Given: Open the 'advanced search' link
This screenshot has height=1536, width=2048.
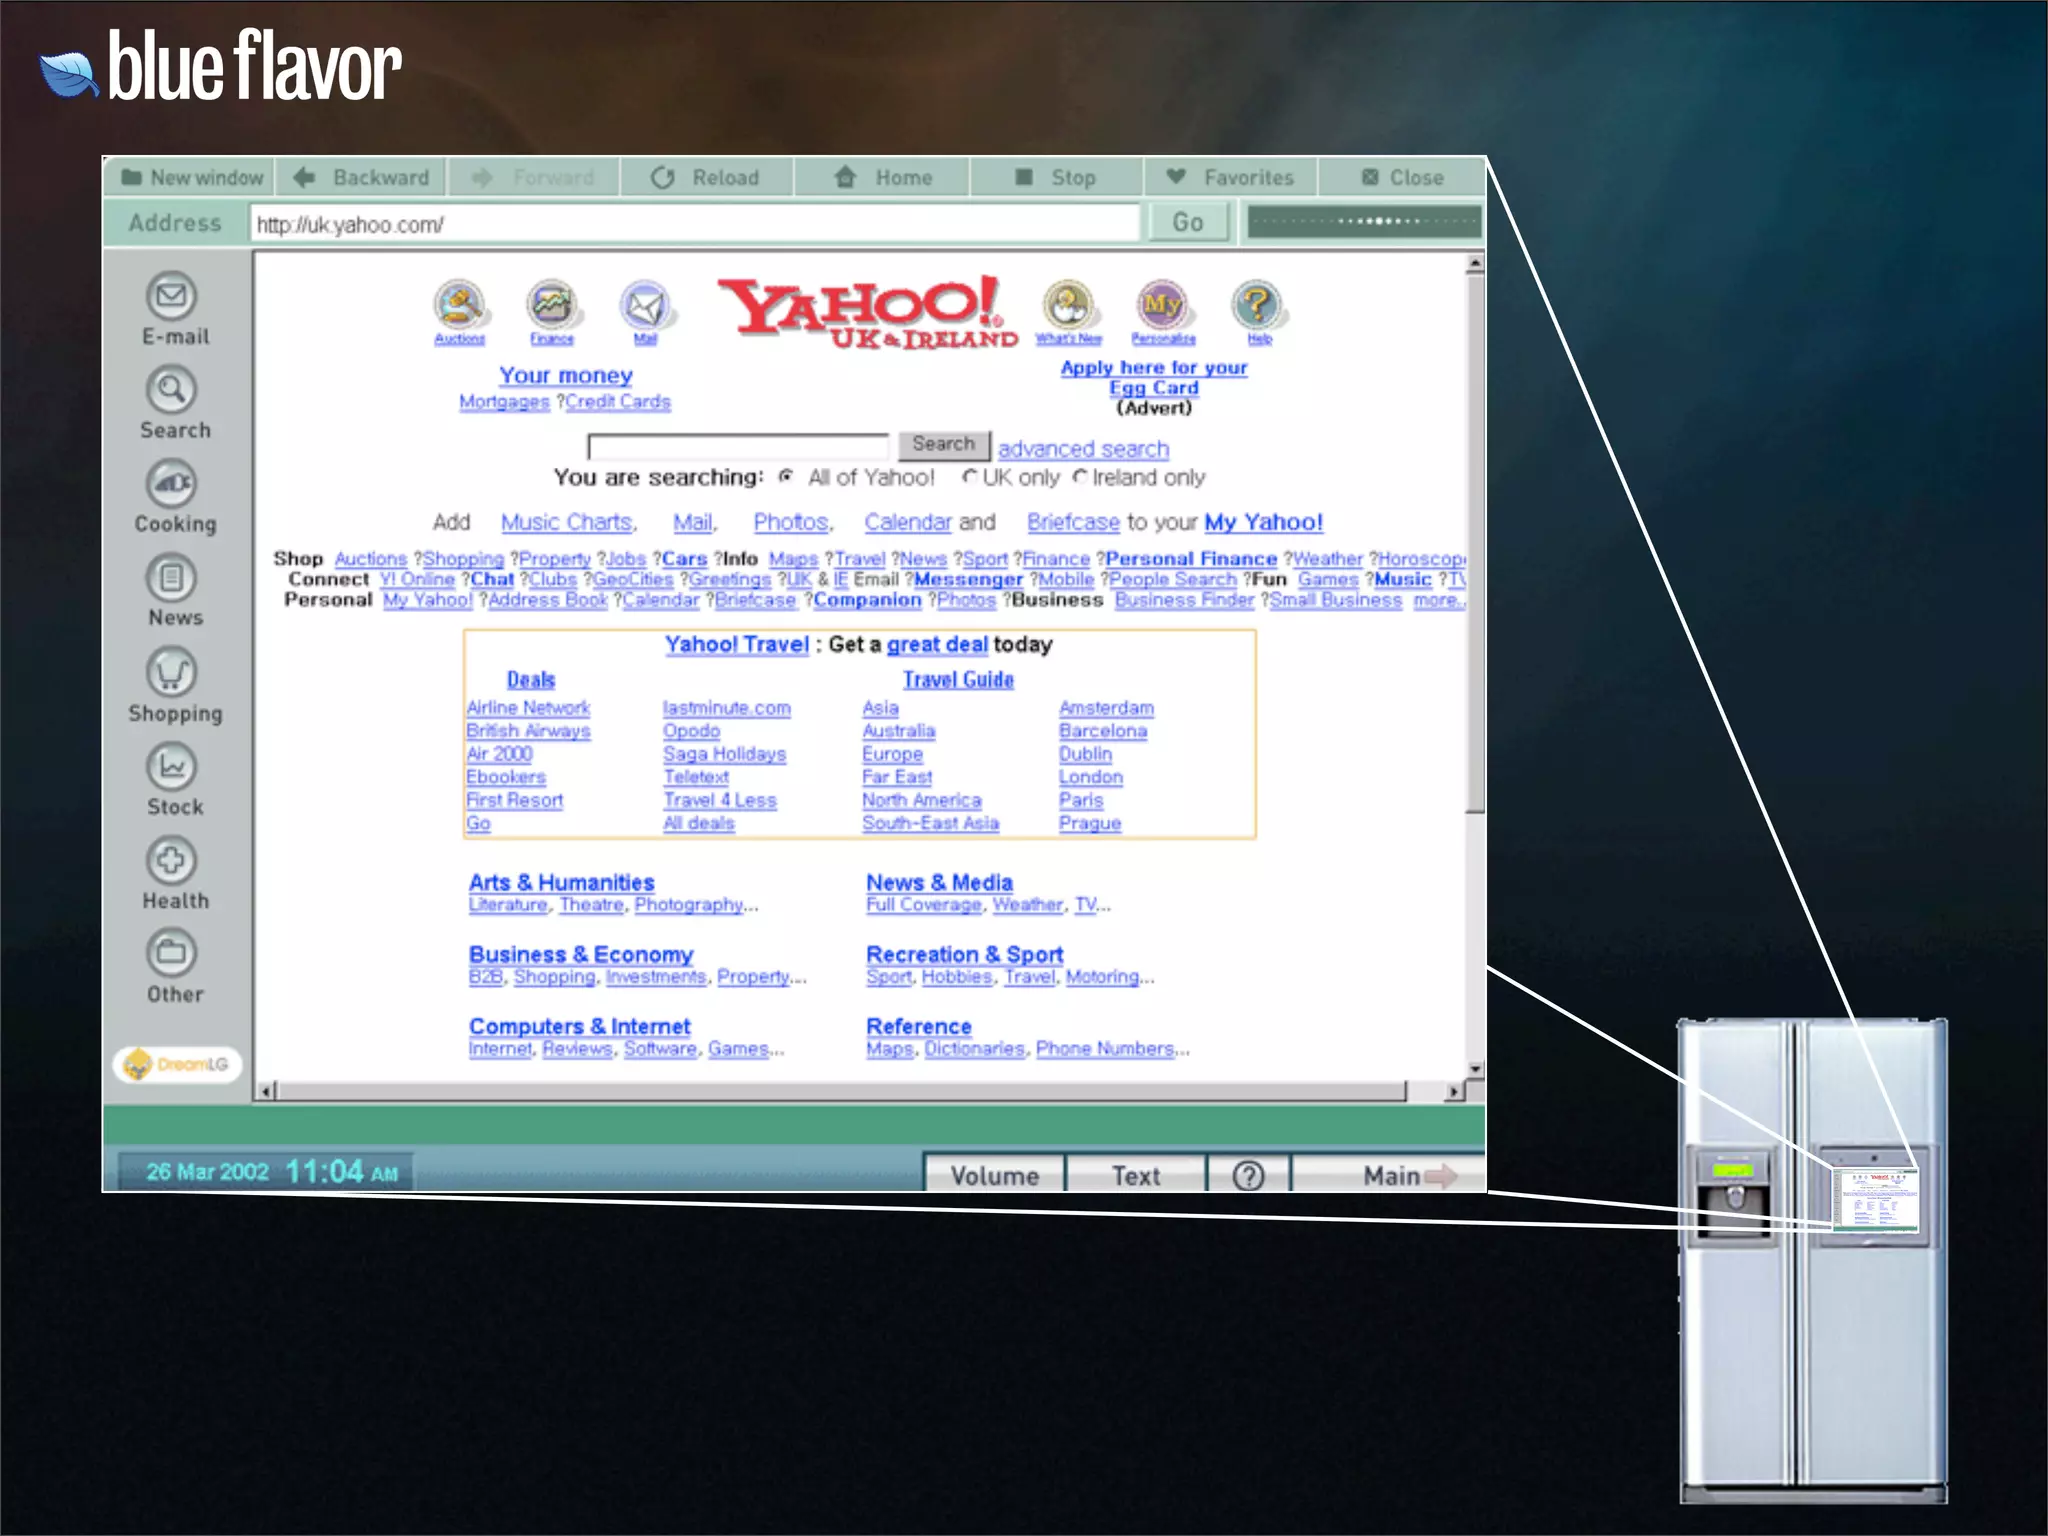Looking at the screenshot, I should pos(1083,449).
